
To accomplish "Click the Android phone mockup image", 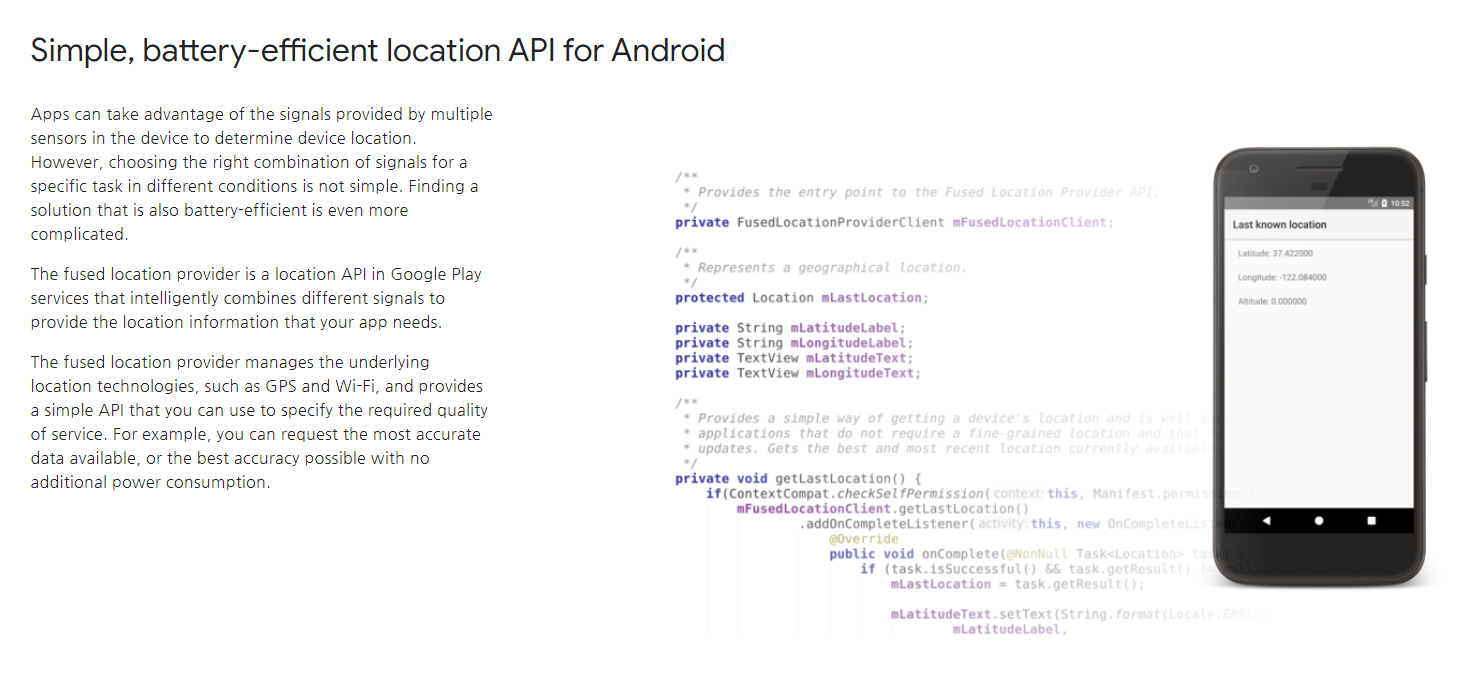I will click(1322, 368).
